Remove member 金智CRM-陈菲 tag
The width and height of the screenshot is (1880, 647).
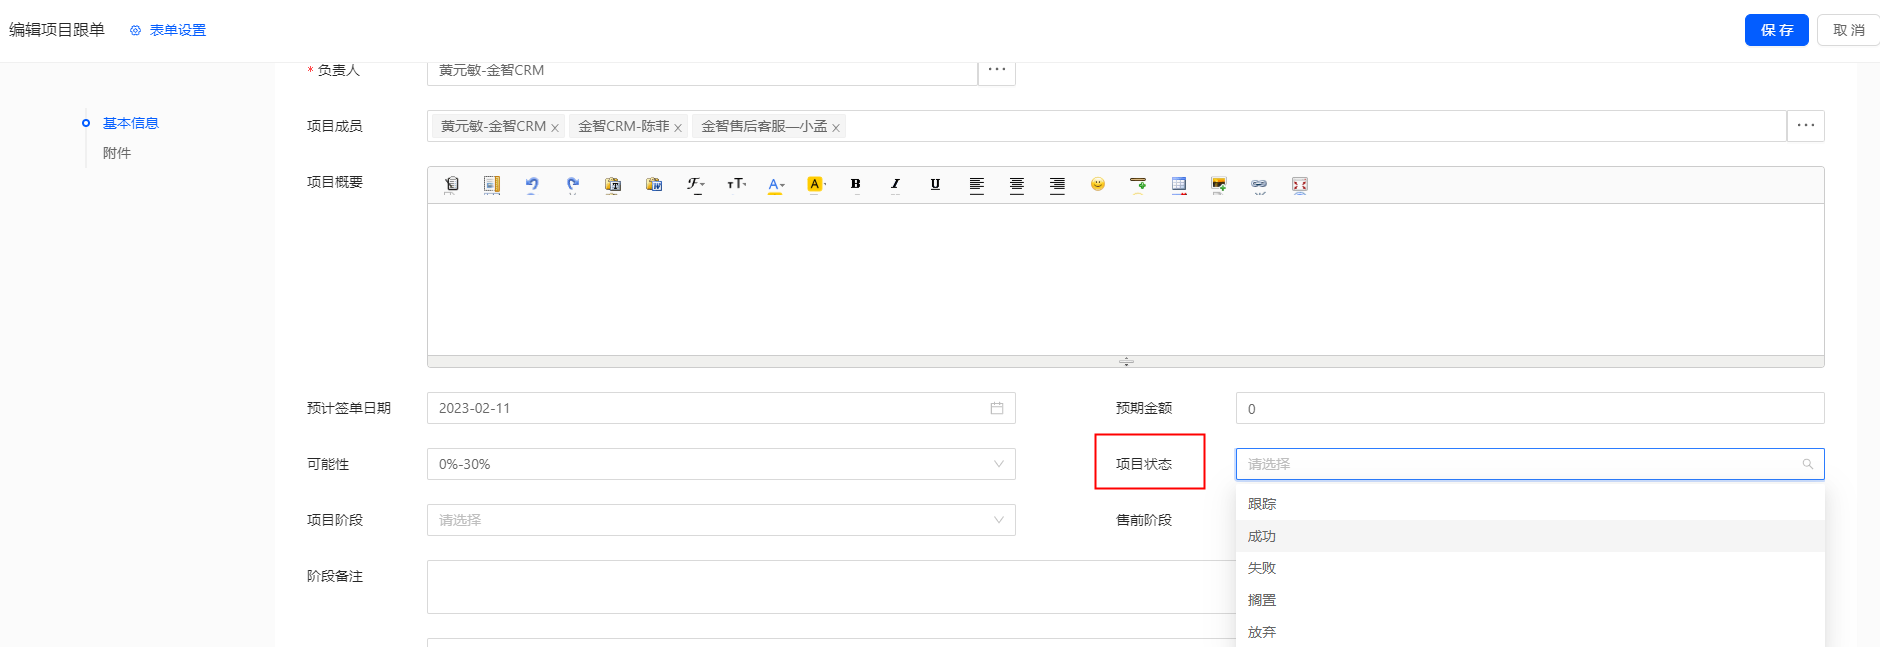(x=678, y=128)
